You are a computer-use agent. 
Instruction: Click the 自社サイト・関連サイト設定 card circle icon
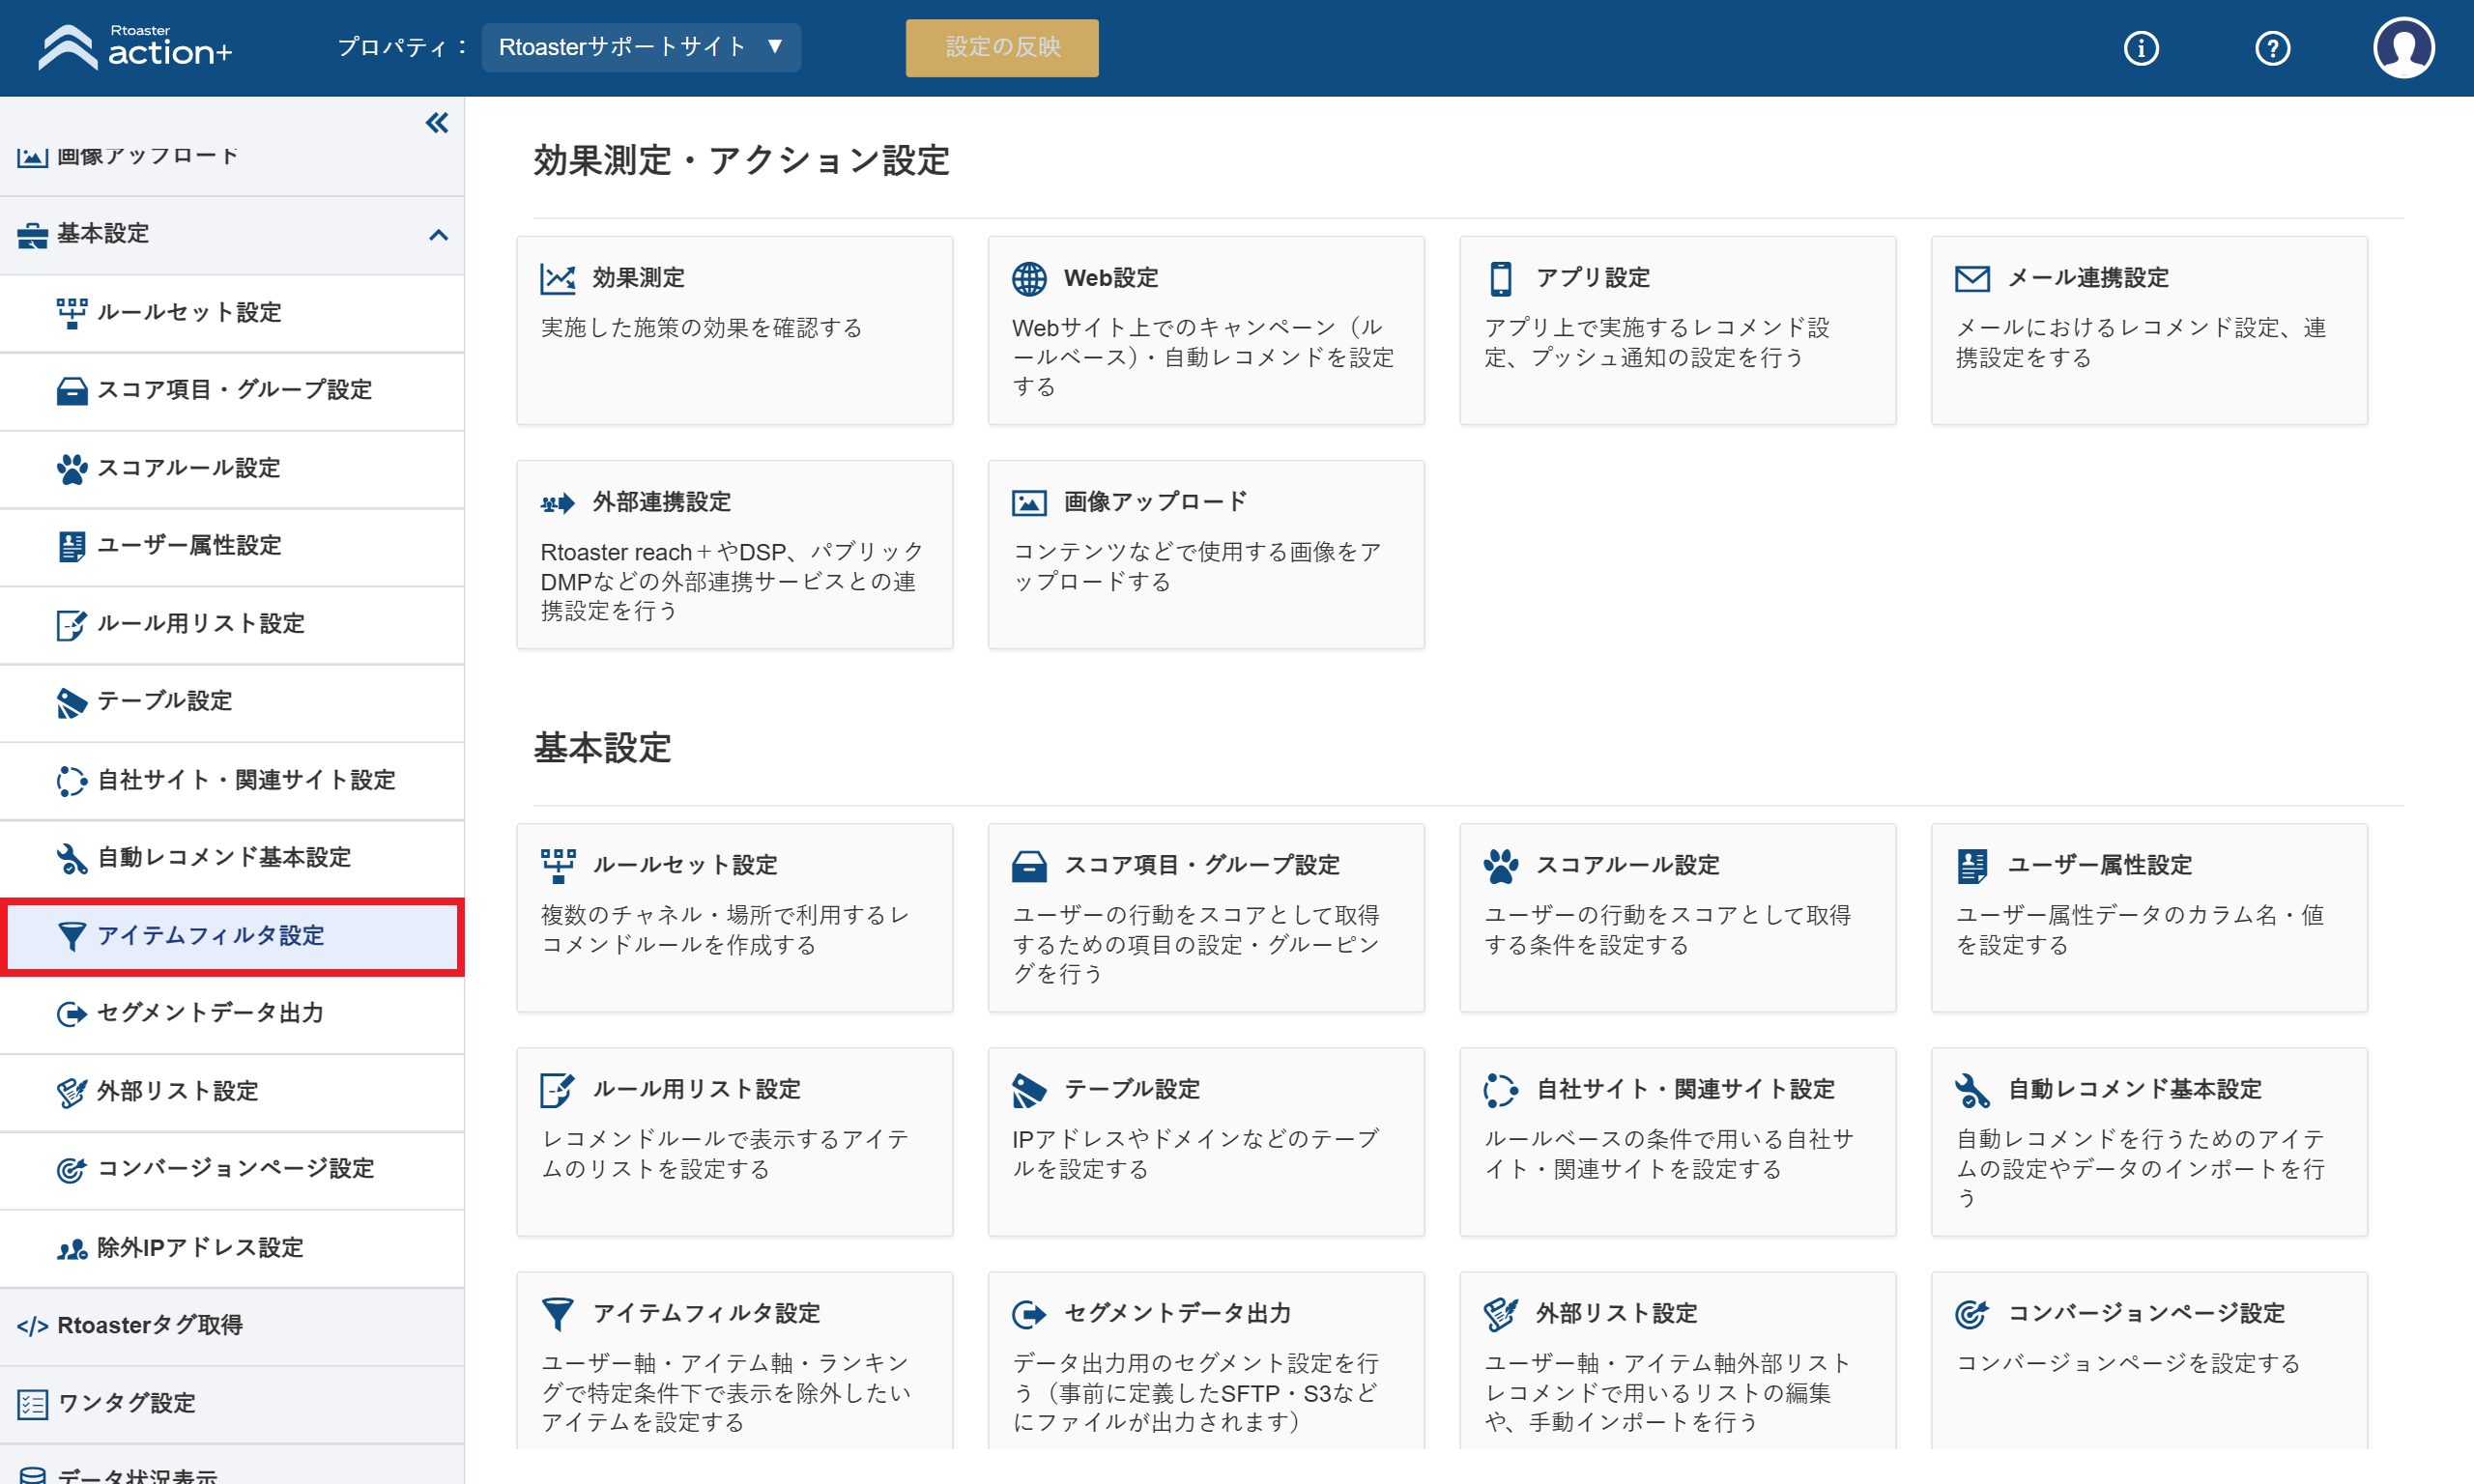1501,1090
